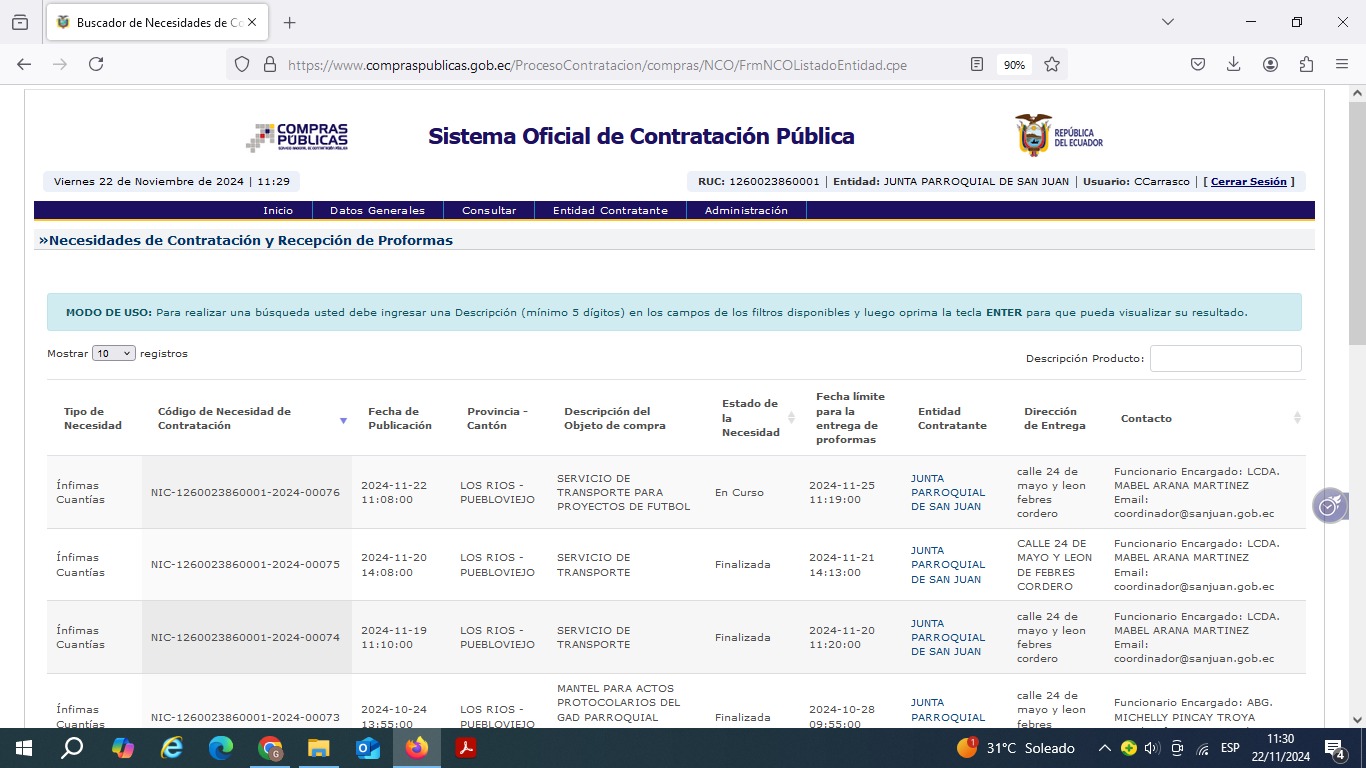Viewport: 1366px width, 768px height.
Task: Click the Descripción Producto search field
Action: 1225,358
